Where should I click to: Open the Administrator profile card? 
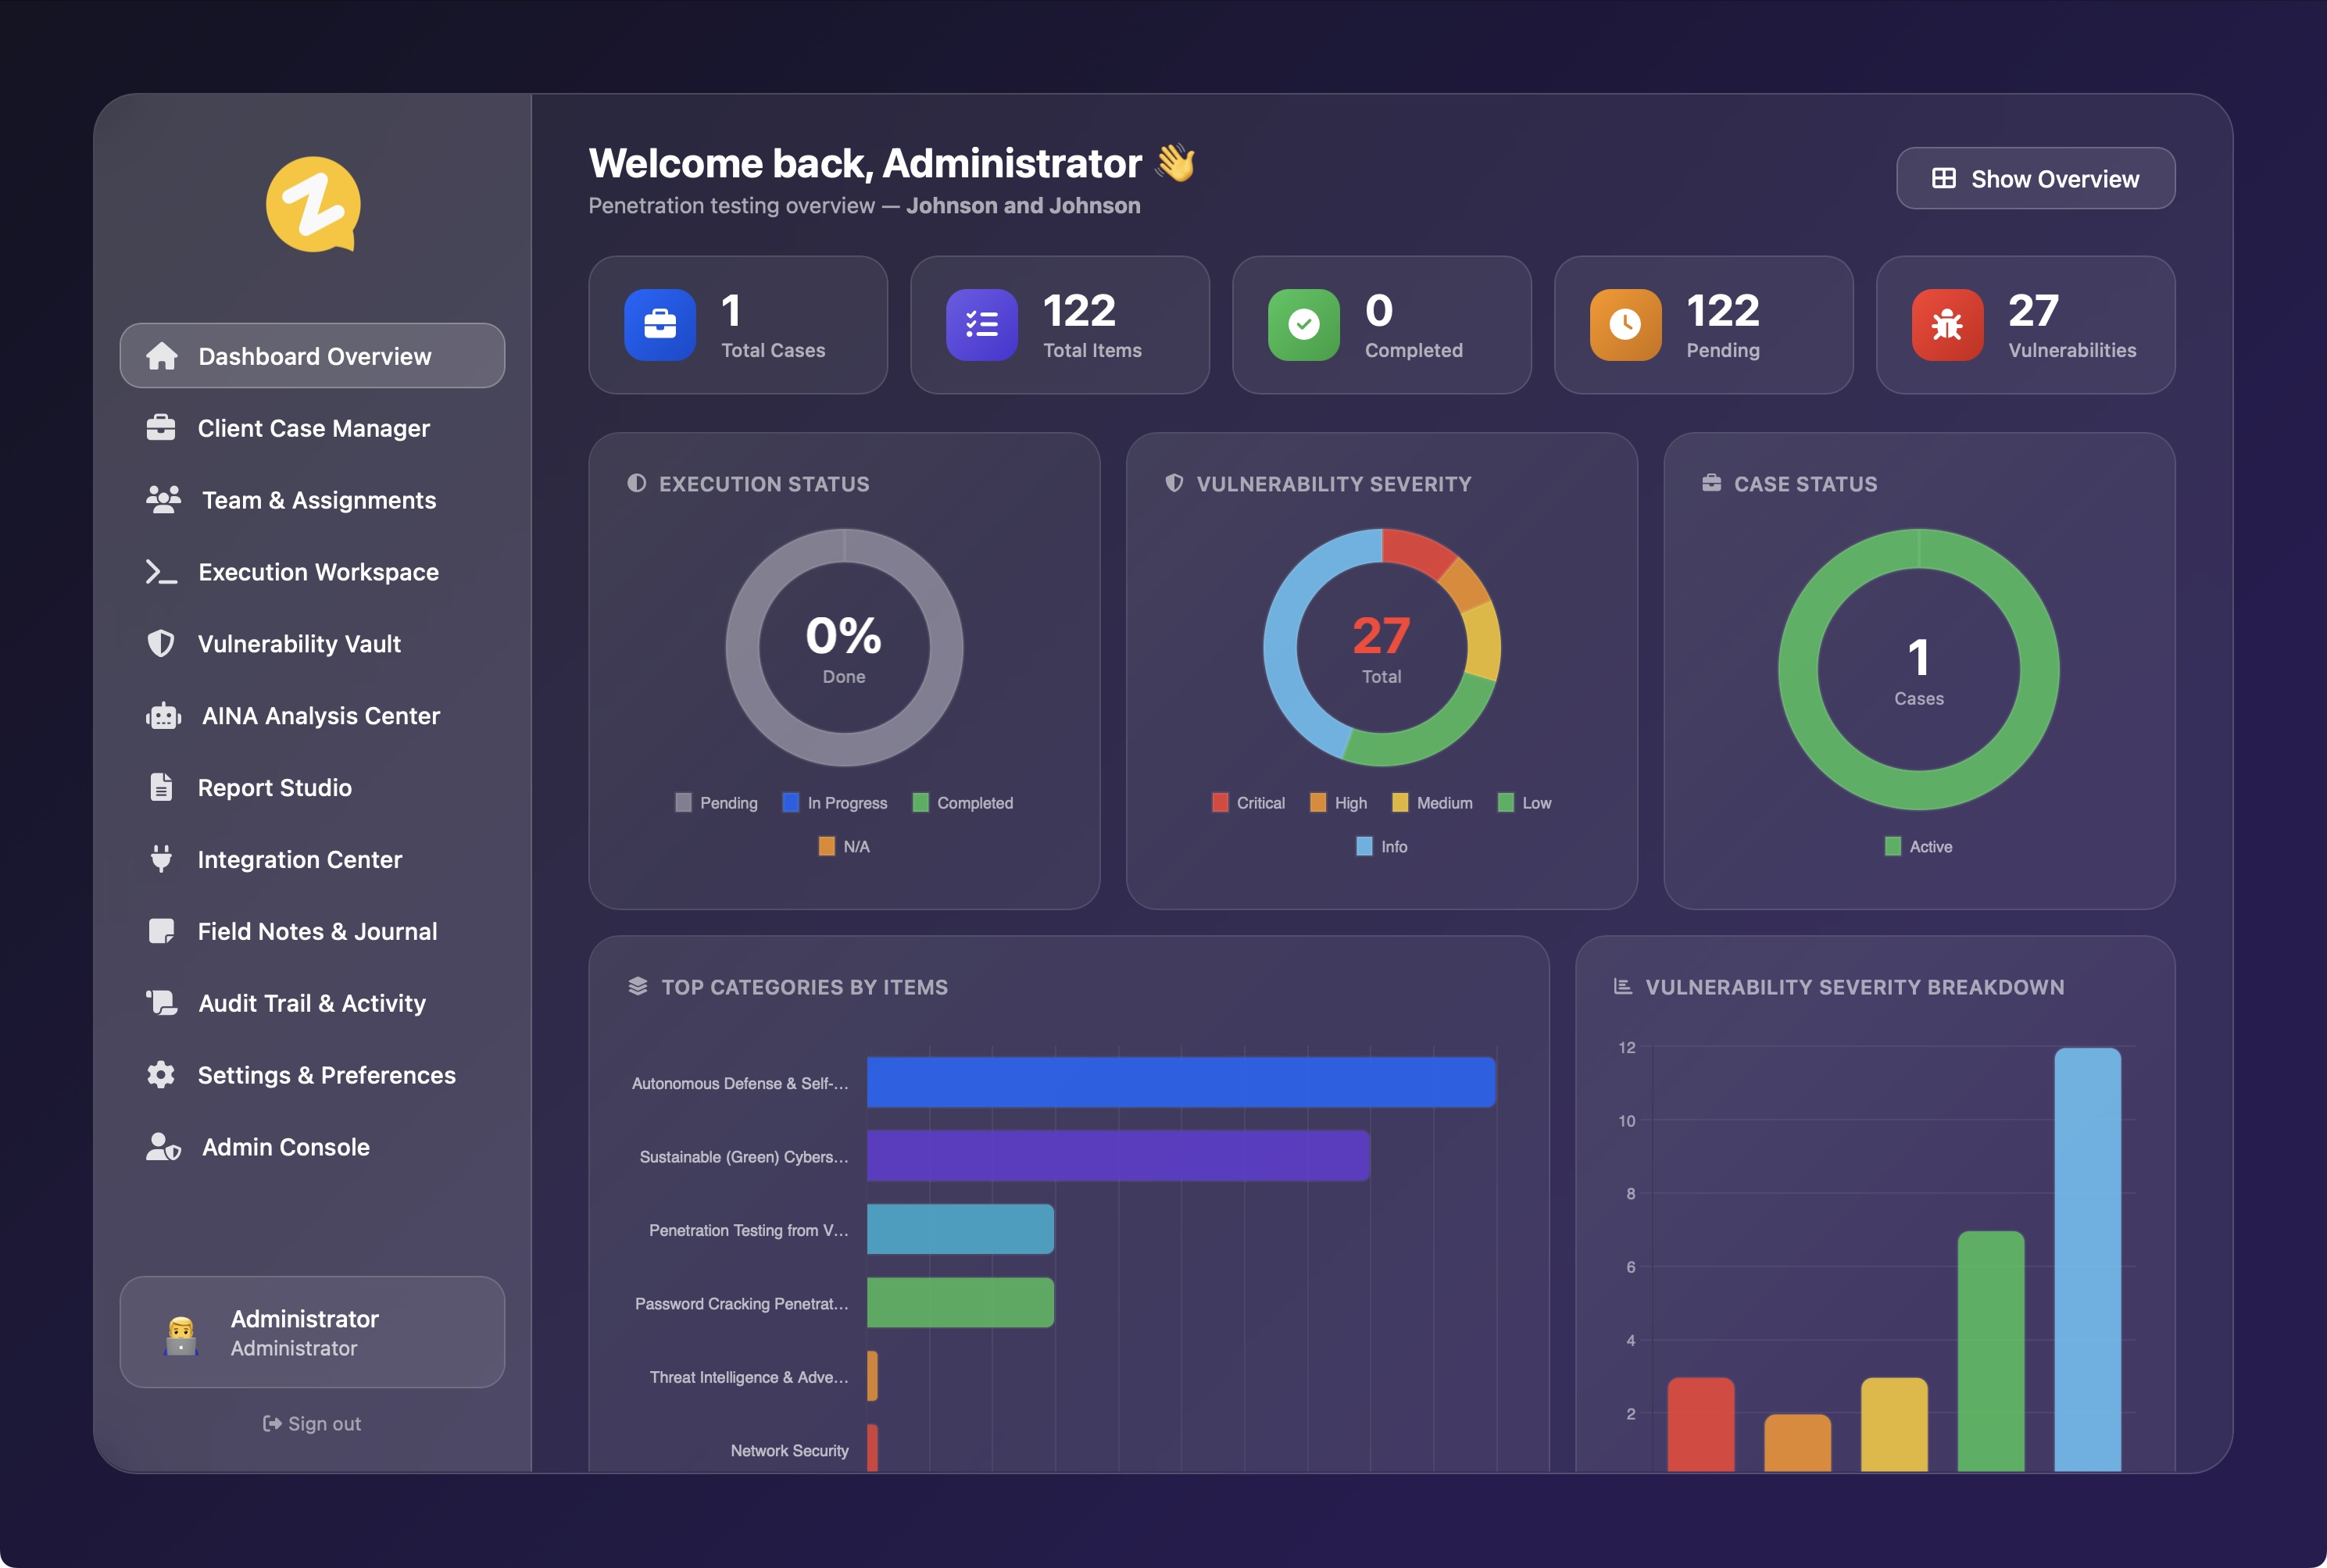[x=312, y=1332]
